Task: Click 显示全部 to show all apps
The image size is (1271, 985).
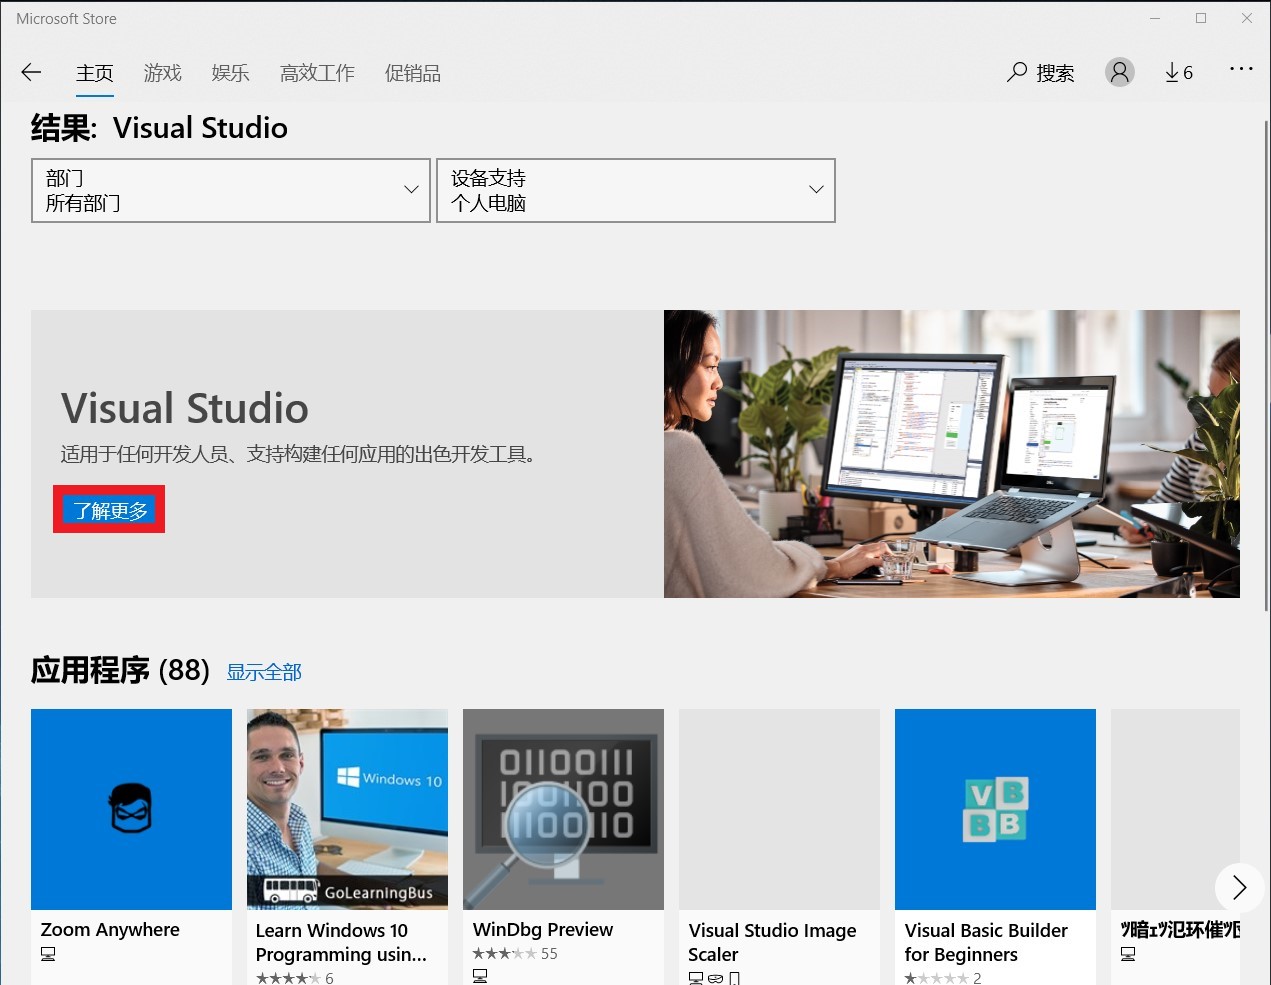Action: (264, 671)
